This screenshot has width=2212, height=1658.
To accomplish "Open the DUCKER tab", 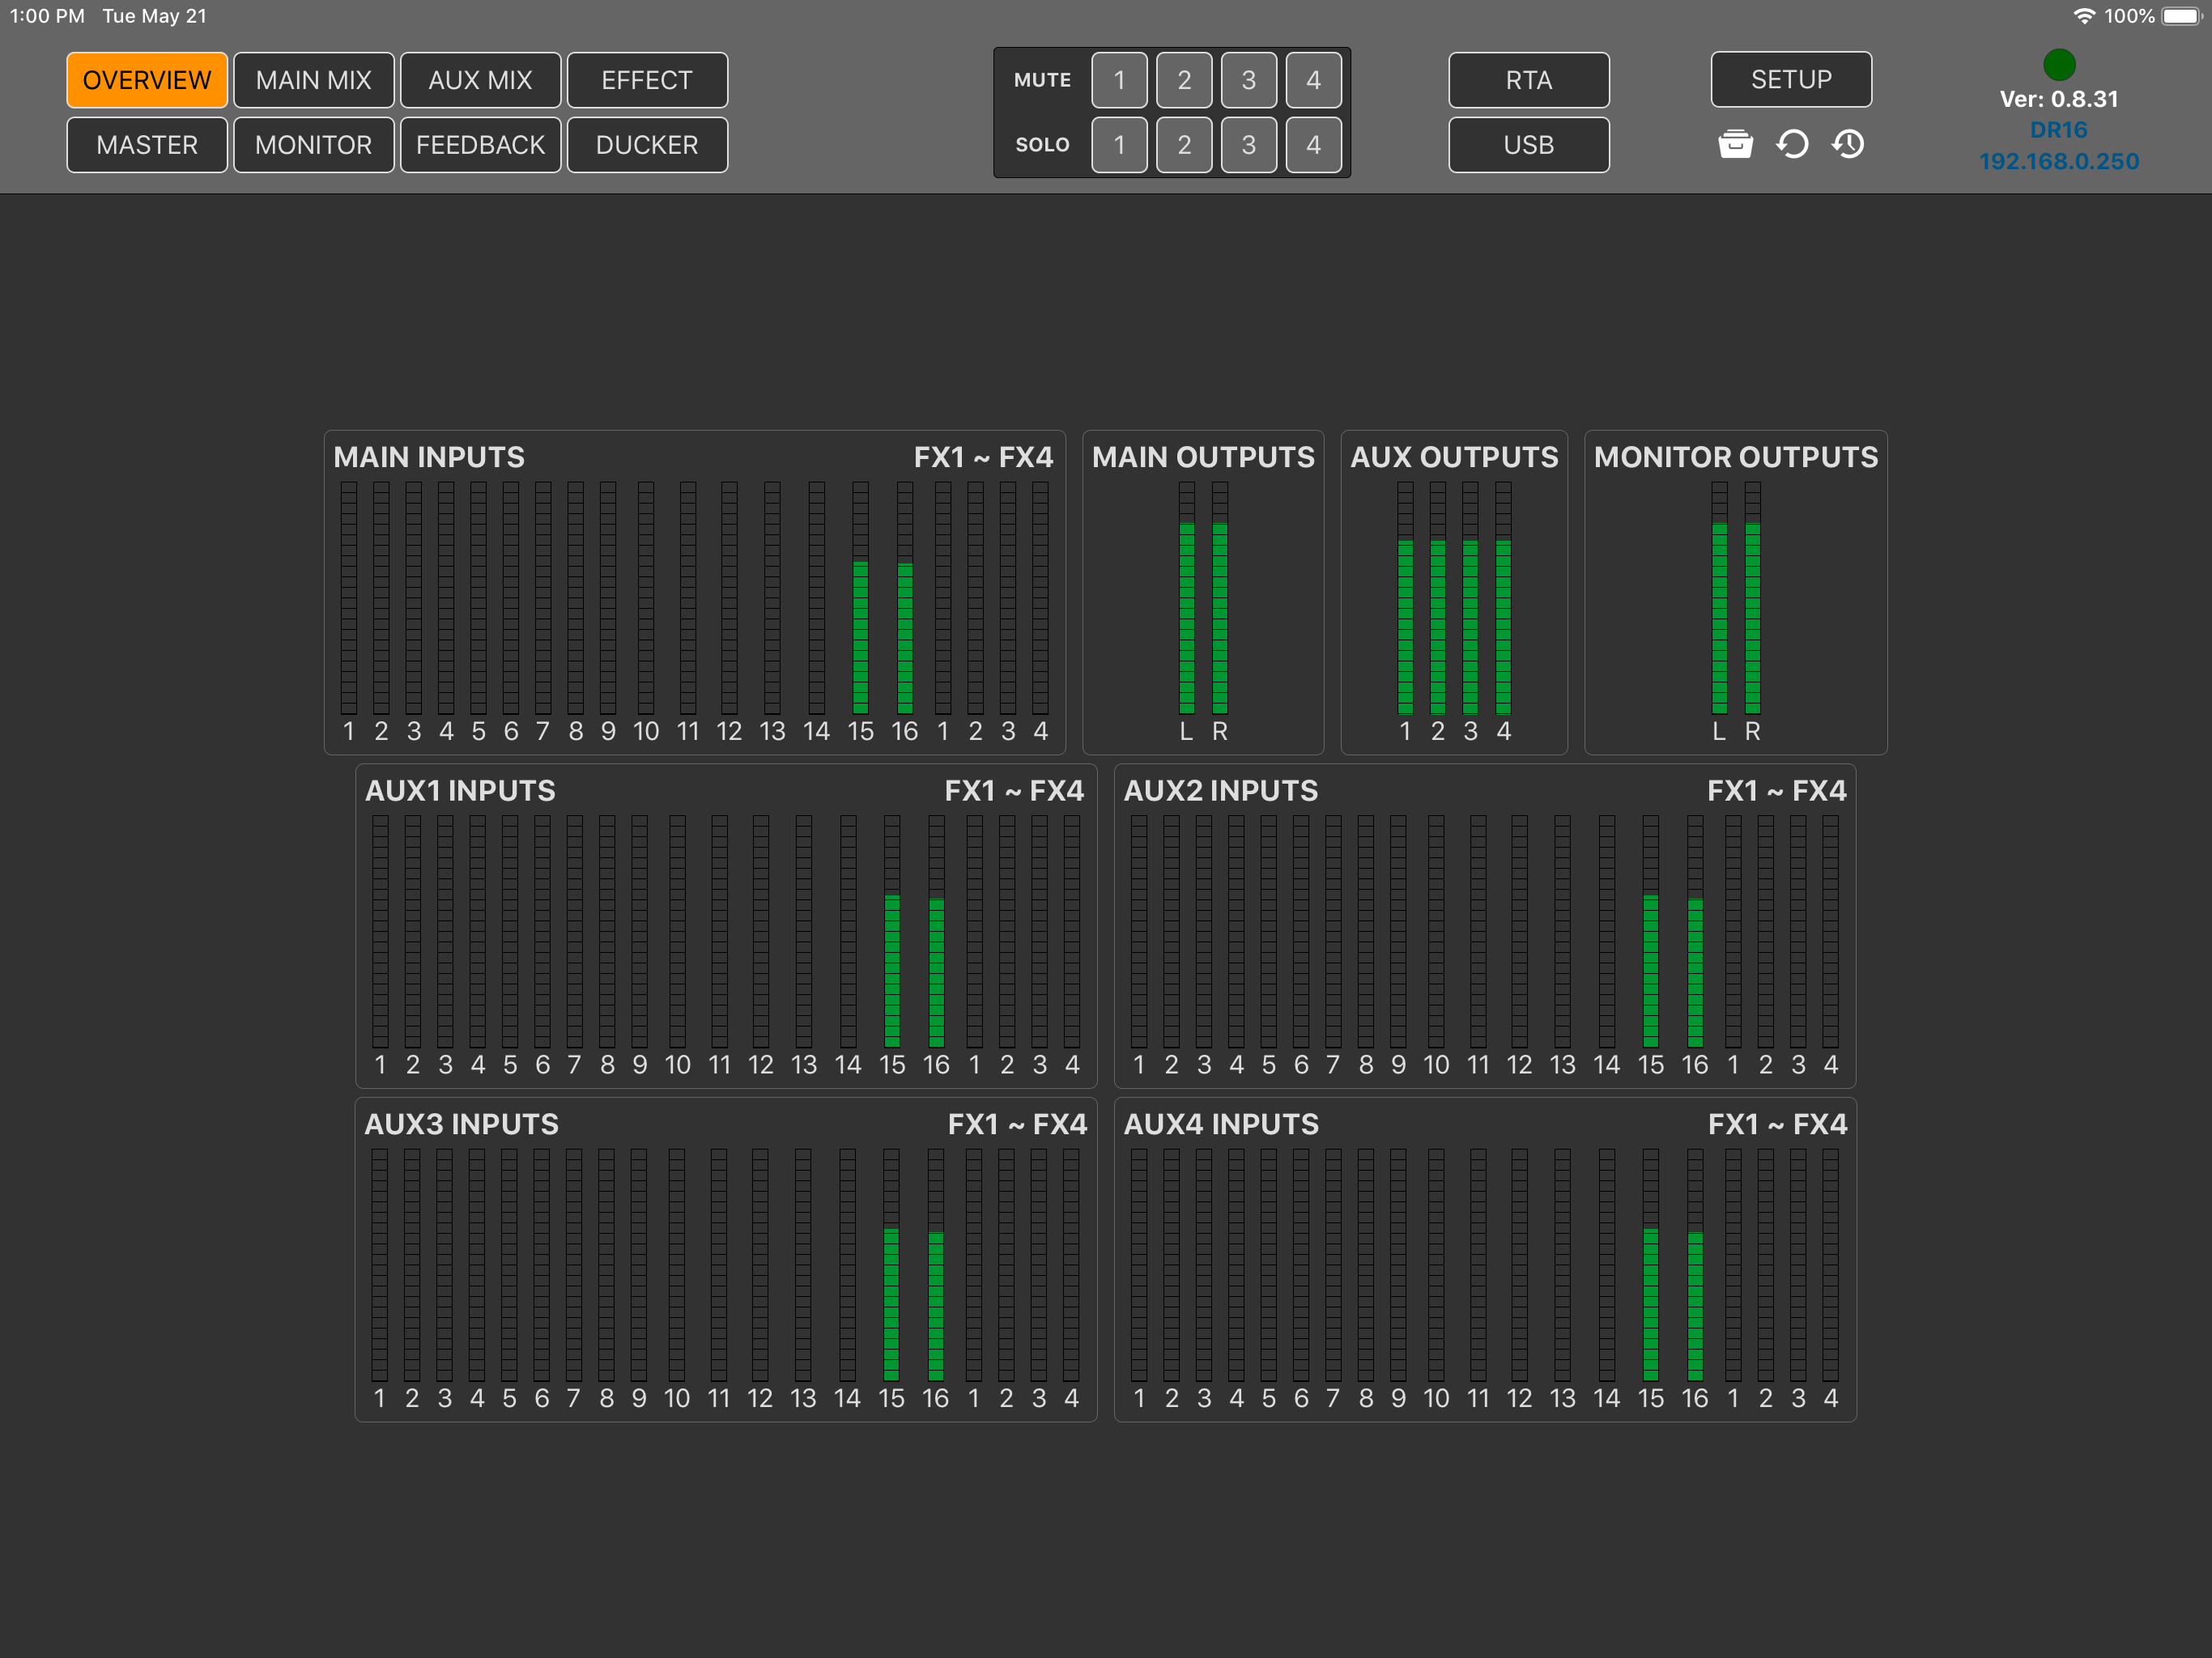I will 647,145.
